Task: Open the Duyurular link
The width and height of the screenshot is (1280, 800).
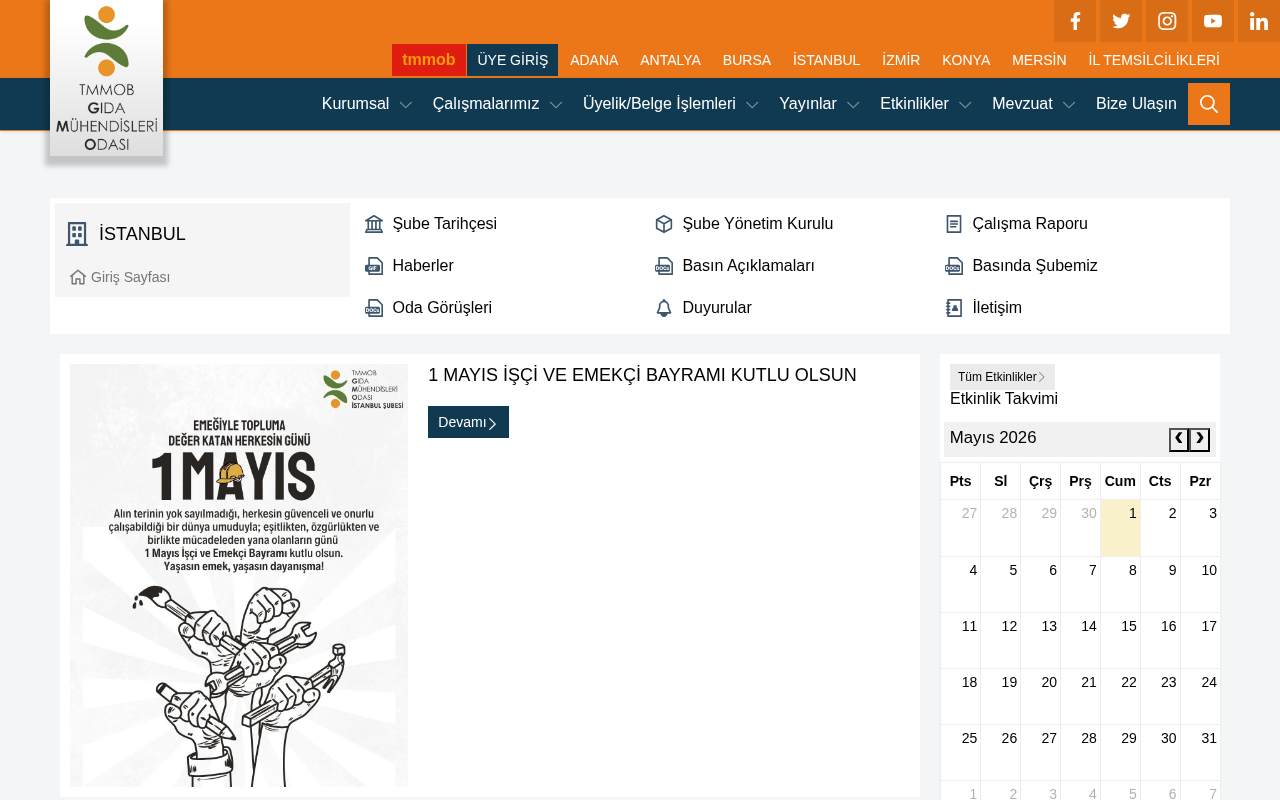Action: (717, 308)
